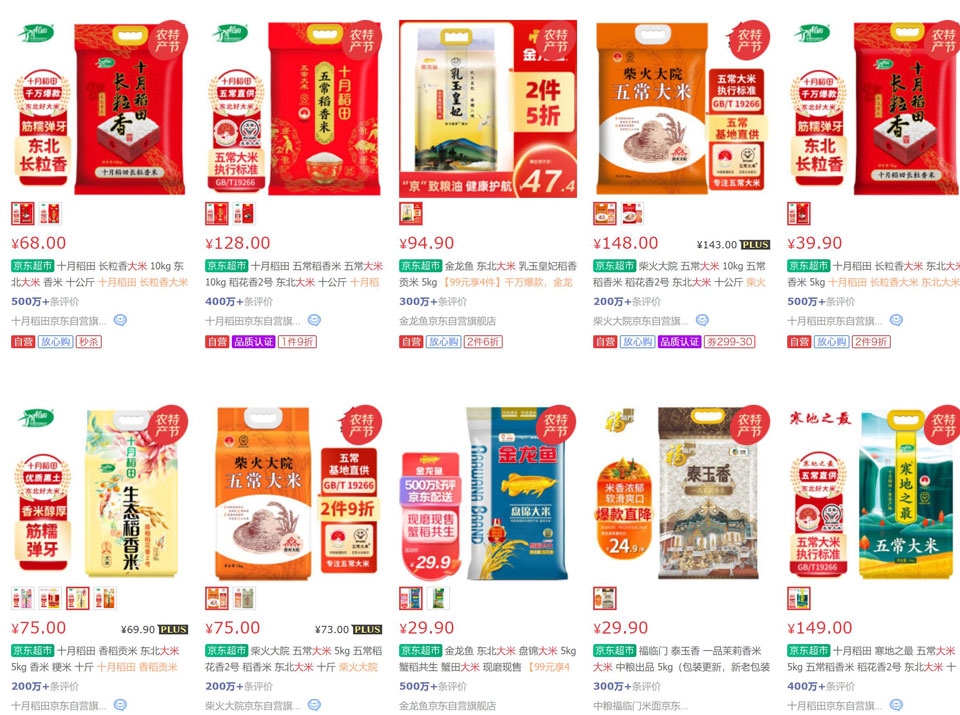Choose third variant thumbnail under 生态稻香米 product
This screenshot has height=715, width=960.
(x=78, y=598)
